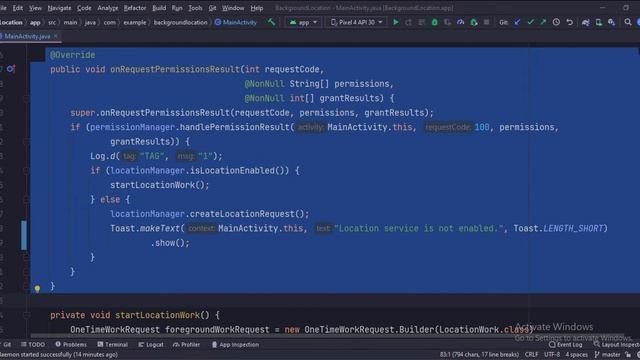The image size is (640, 360).
Task: Click the example breadcrumb segment
Action: (134, 22)
